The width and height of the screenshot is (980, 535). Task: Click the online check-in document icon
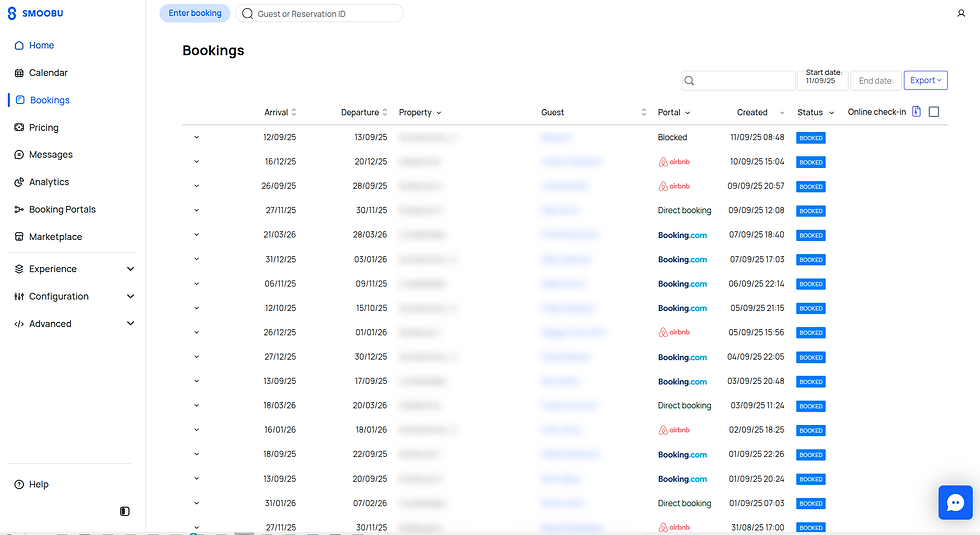916,112
